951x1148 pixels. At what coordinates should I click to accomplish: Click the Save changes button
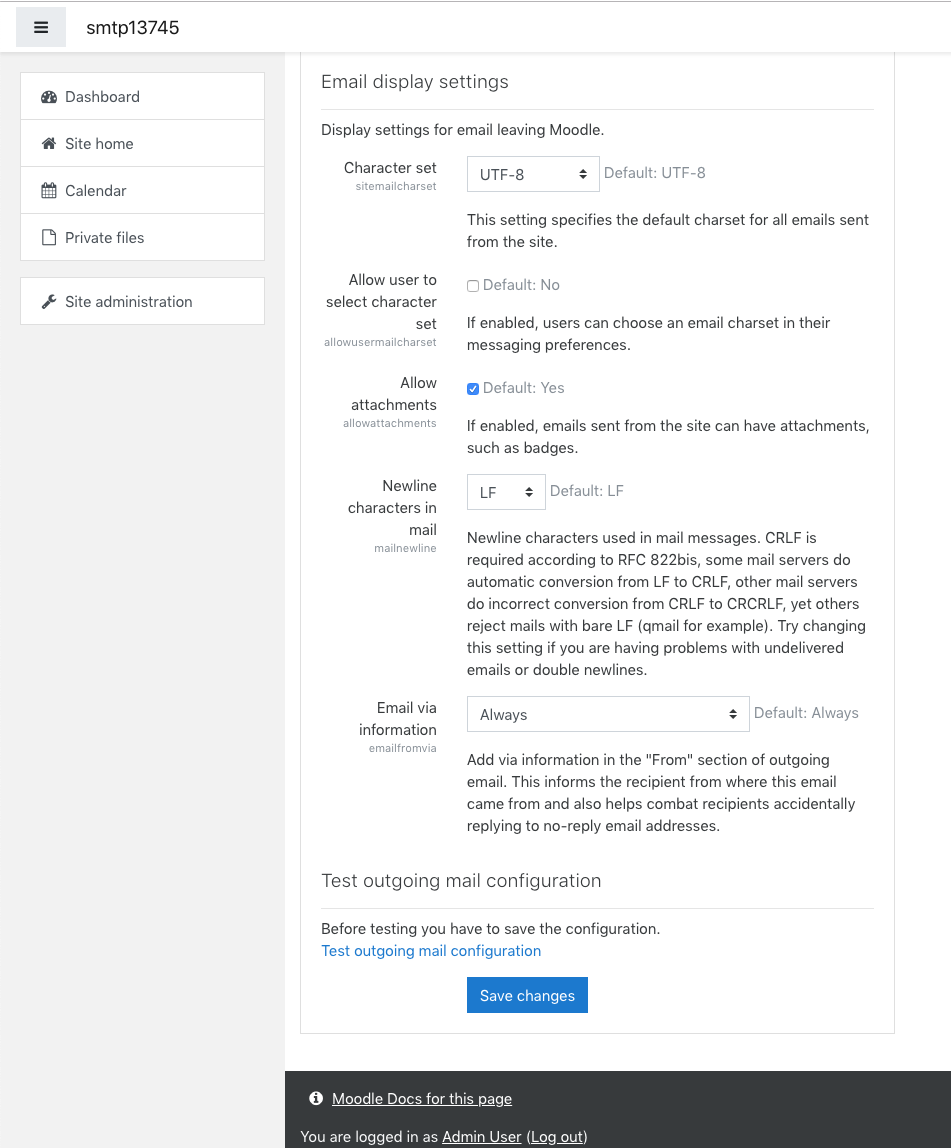tap(527, 995)
